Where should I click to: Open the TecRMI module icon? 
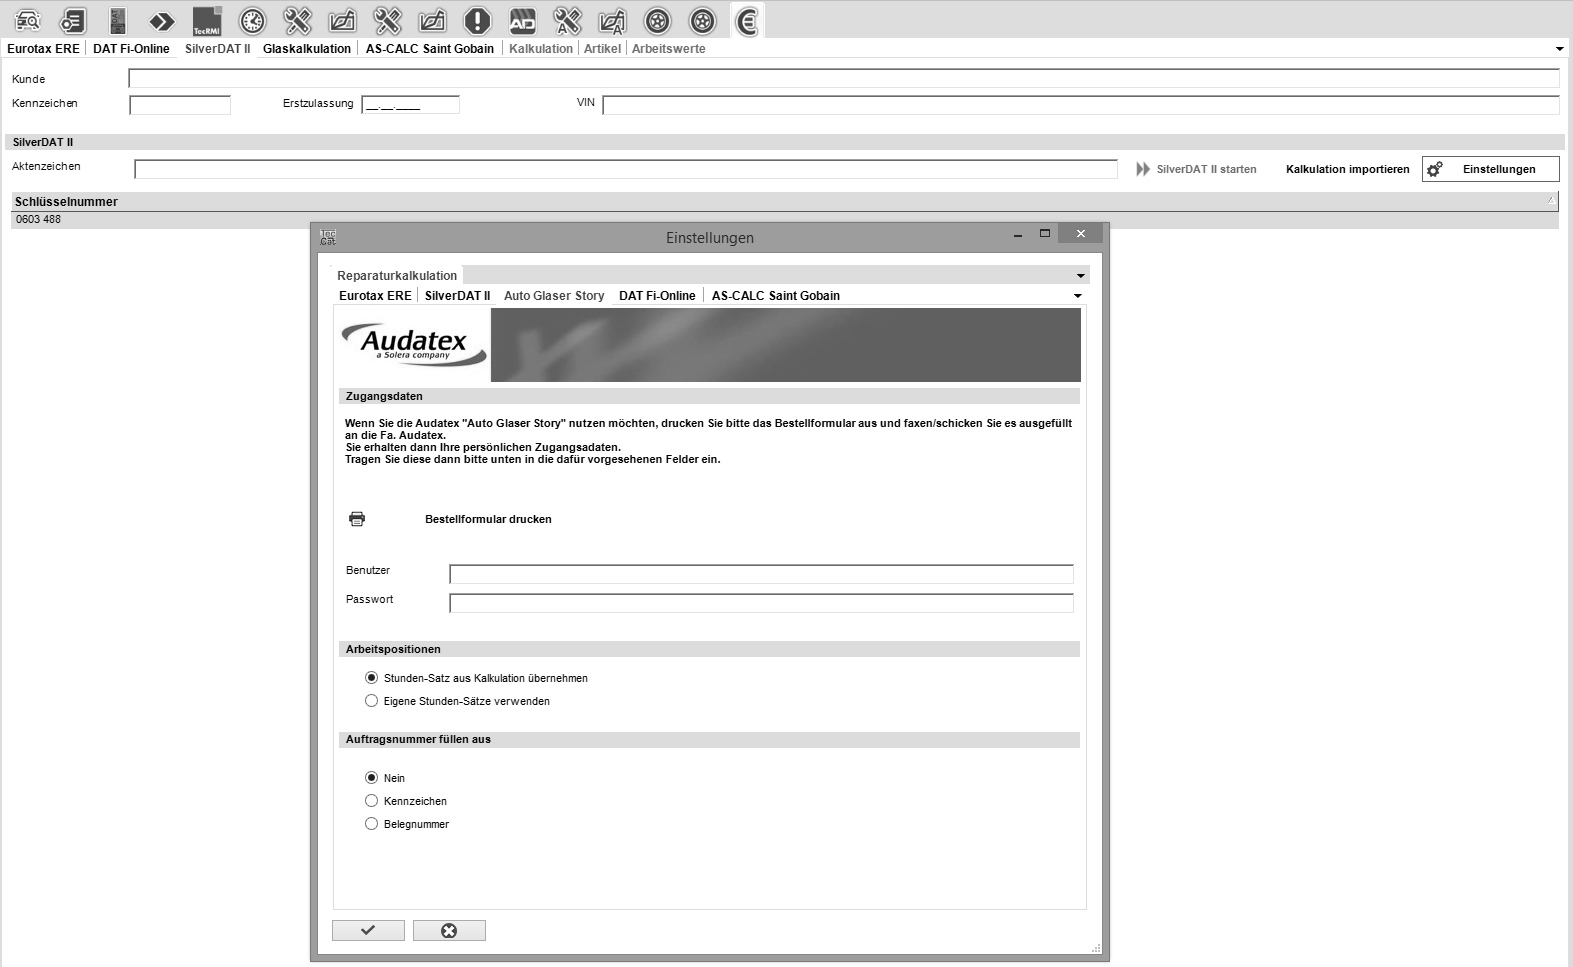click(207, 20)
